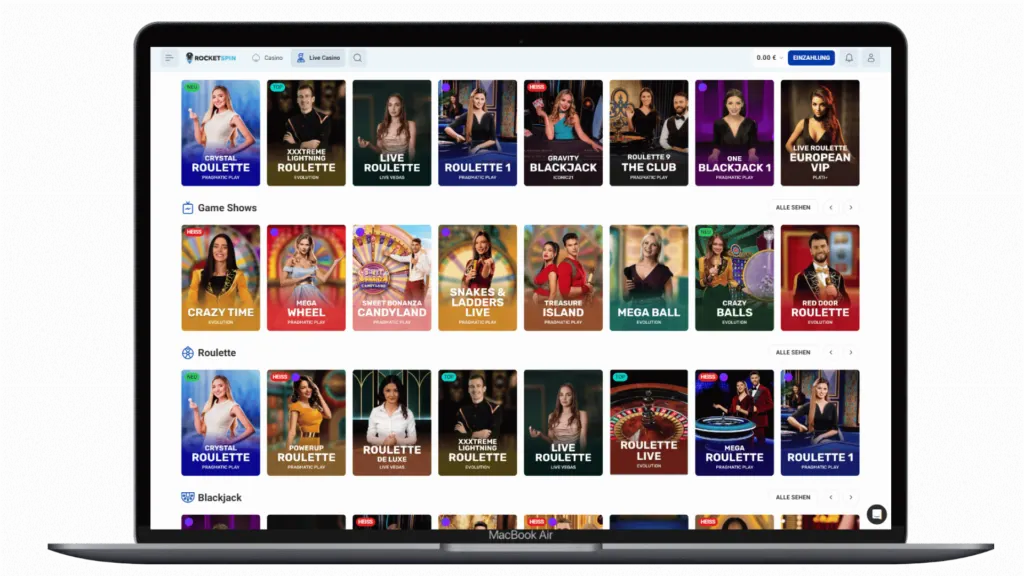Image resolution: width=1024 pixels, height=576 pixels.
Task: Go to previous Game Shows carousel page
Action: [831, 208]
